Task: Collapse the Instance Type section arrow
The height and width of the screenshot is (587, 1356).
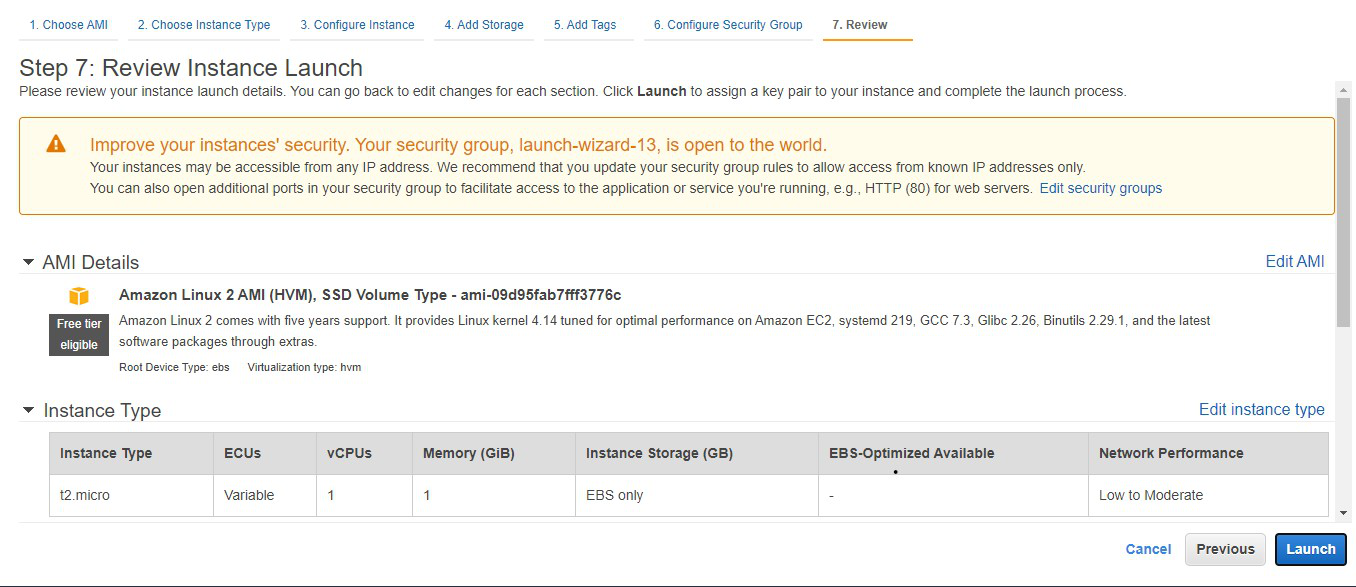Action: click(28, 410)
